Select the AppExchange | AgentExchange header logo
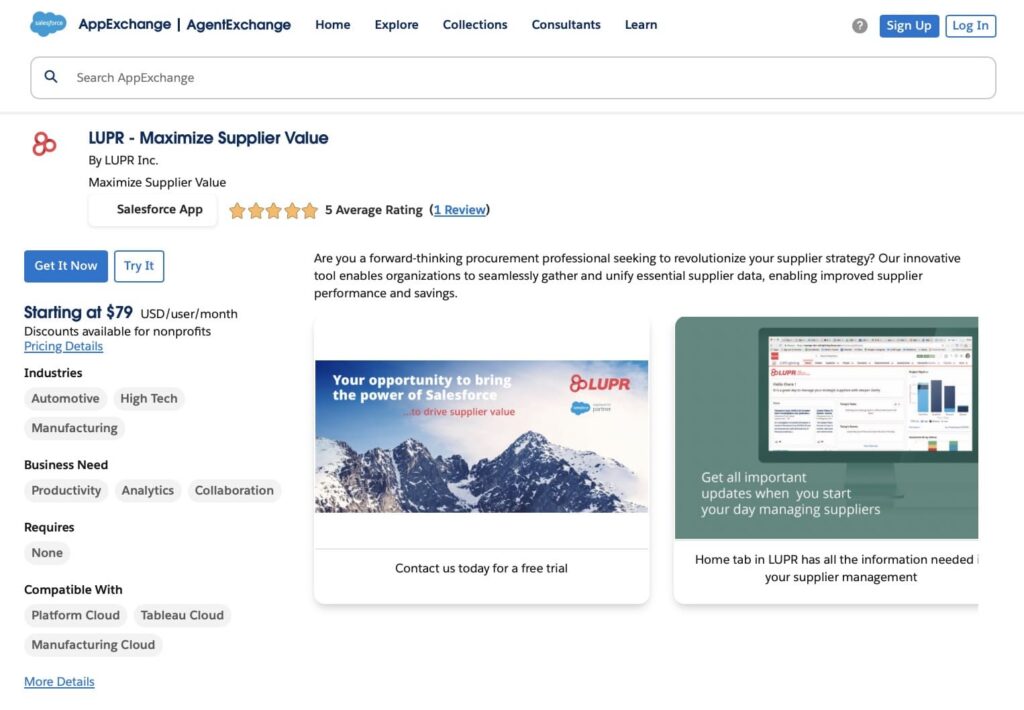Screen dimensions: 1024x710 point(185,24)
